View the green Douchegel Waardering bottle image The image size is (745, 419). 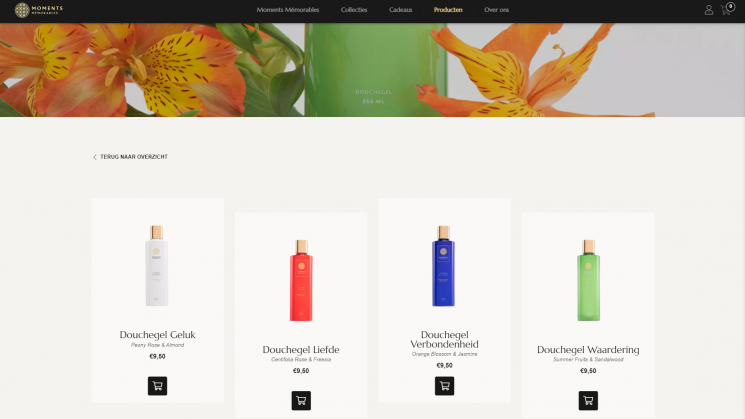589,280
